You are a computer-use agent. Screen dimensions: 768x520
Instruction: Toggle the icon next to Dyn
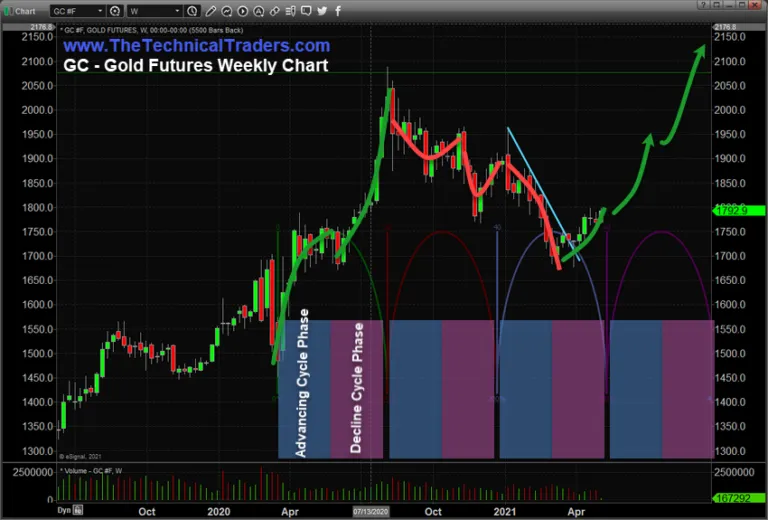78,510
